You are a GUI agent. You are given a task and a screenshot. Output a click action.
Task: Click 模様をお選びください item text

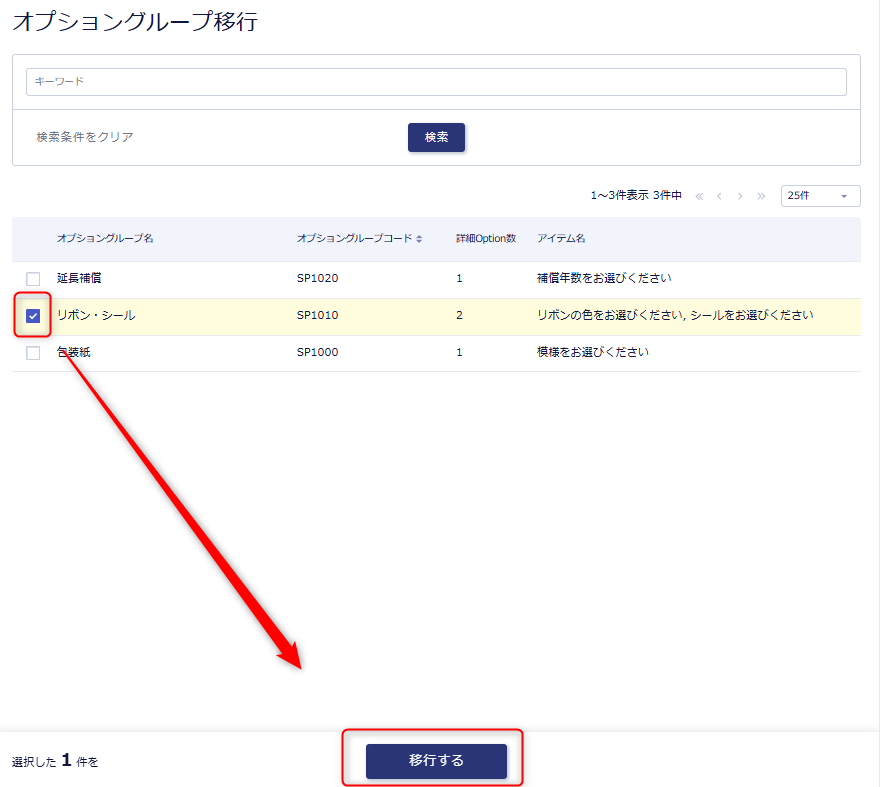[593, 353]
